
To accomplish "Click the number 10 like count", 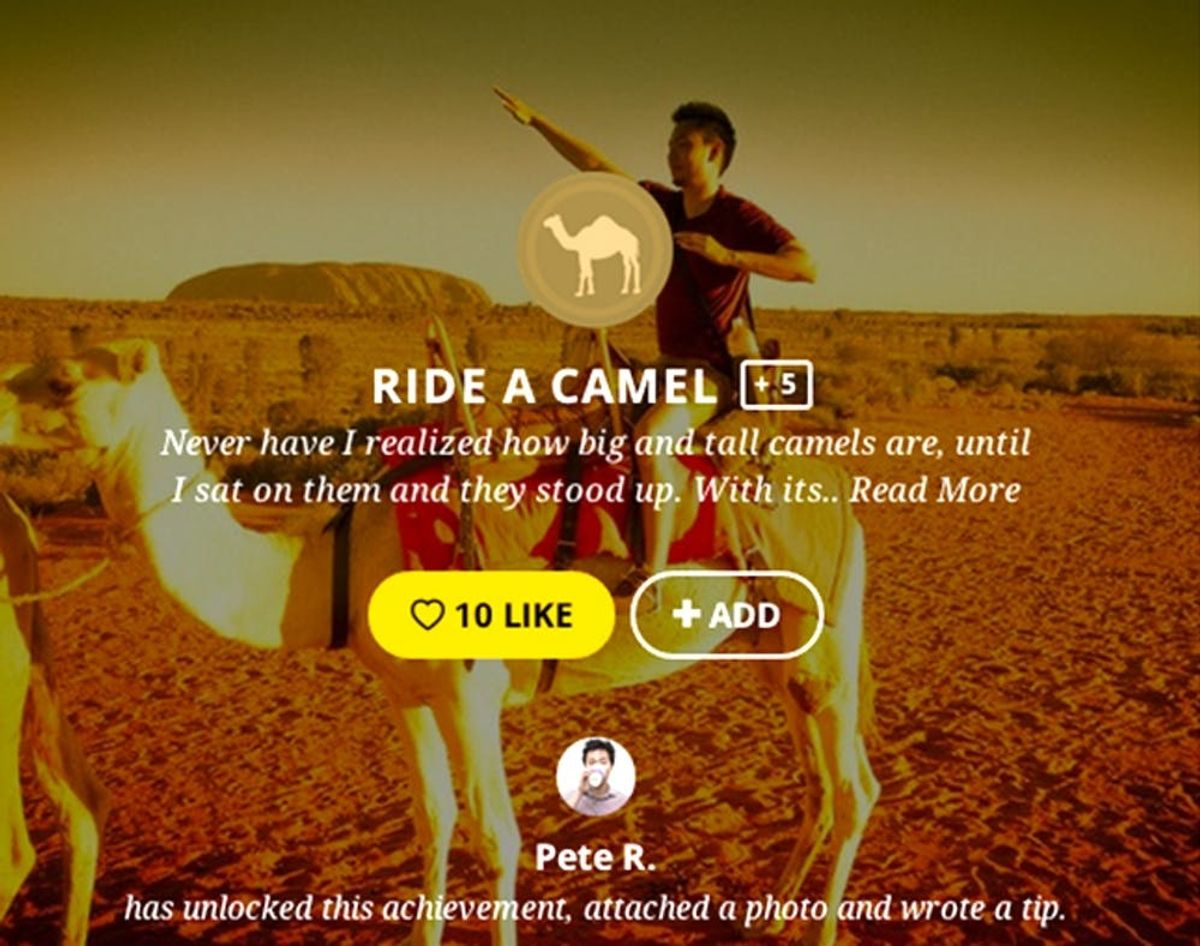I will [x=474, y=615].
